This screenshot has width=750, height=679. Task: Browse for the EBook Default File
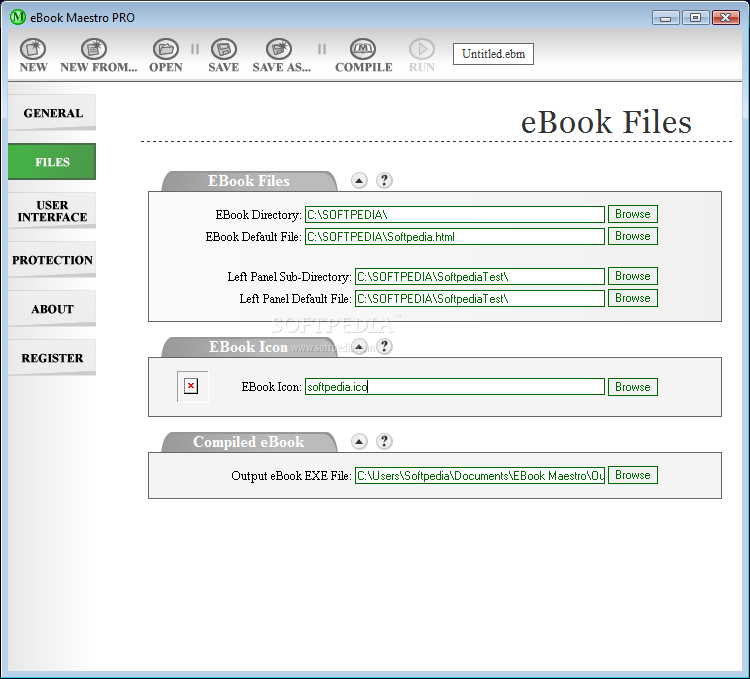click(x=633, y=236)
